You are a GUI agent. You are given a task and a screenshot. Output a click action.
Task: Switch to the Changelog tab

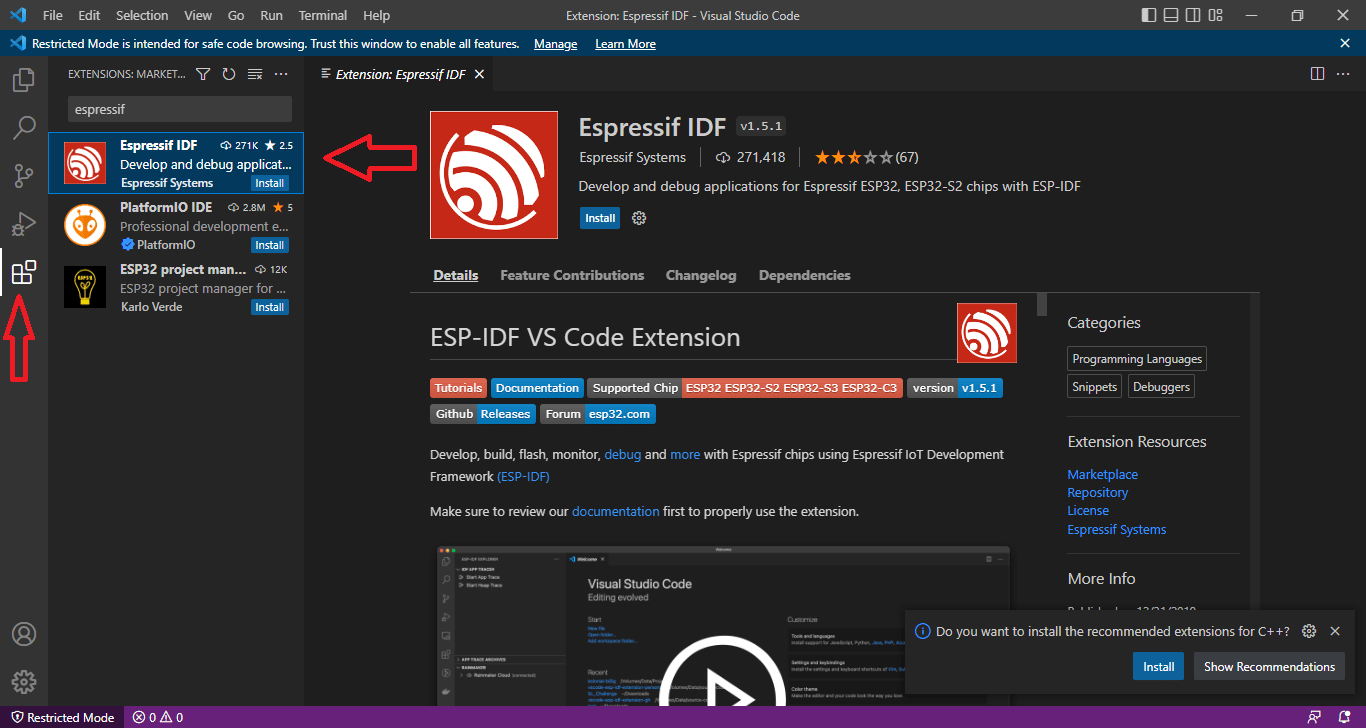tap(701, 275)
